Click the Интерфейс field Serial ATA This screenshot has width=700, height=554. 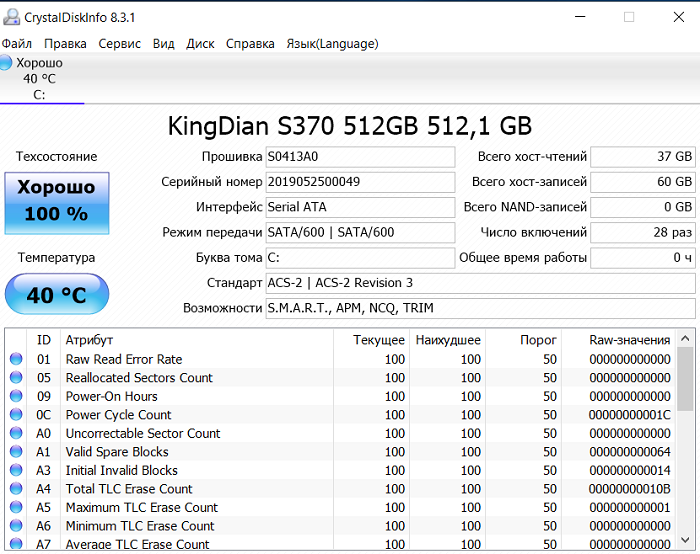point(360,207)
